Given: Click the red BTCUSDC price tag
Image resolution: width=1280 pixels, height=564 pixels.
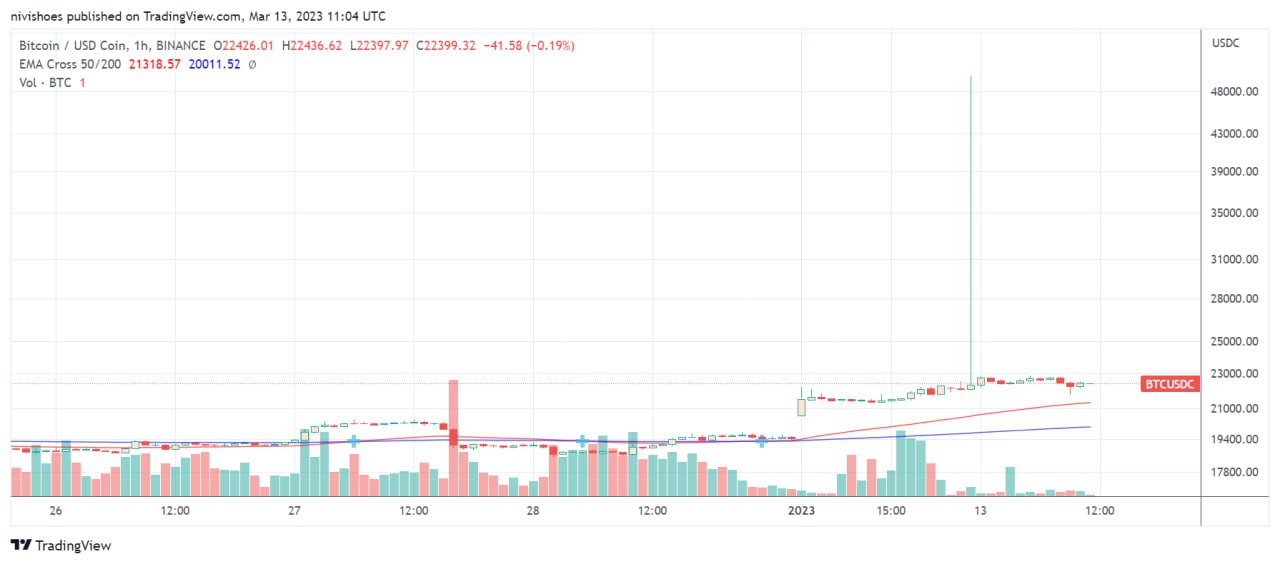Looking at the screenshot, I should pos(1169,384).
